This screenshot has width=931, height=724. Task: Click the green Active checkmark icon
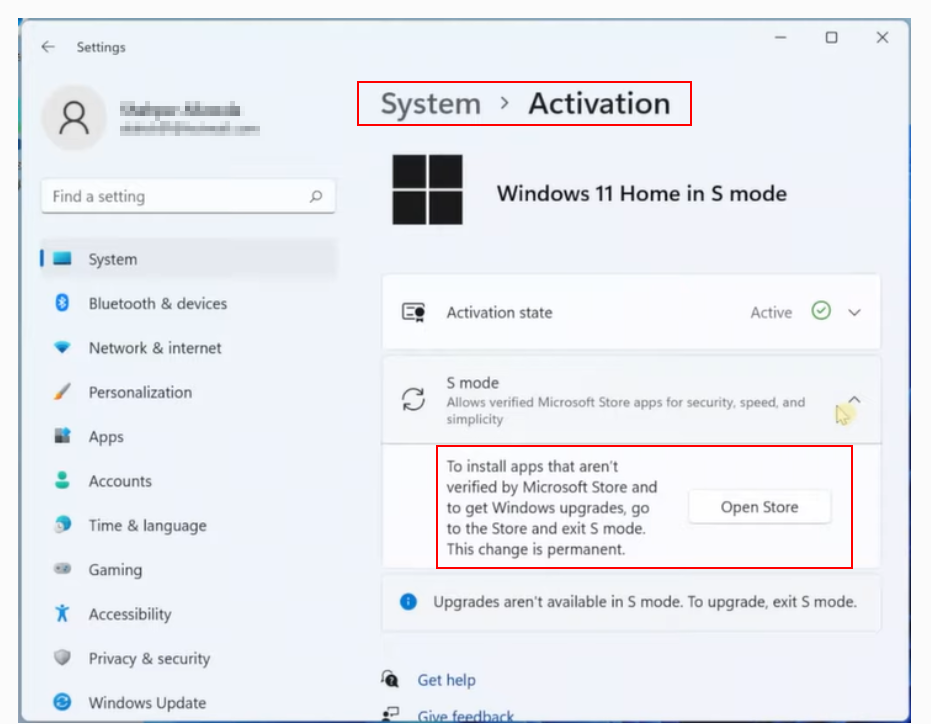point(821,311)
